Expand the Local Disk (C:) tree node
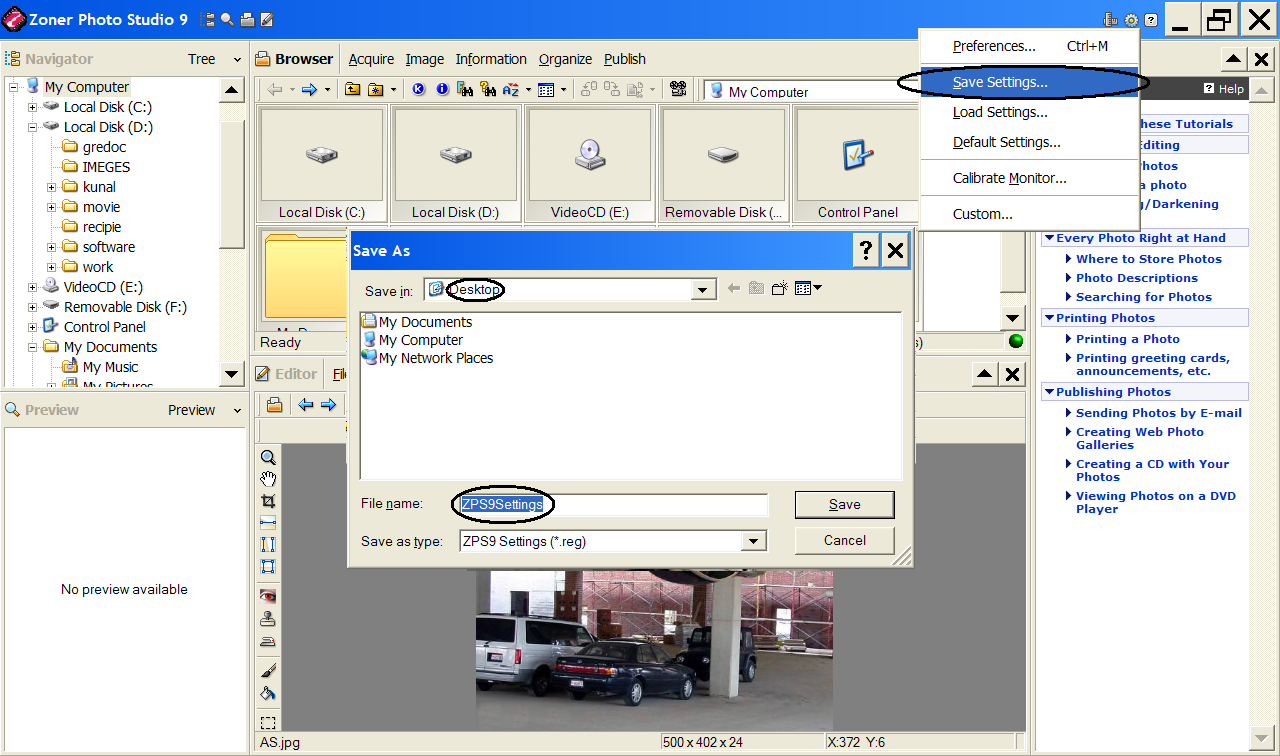This screenshot has width=1280, height=756. [x=33, y=107]
